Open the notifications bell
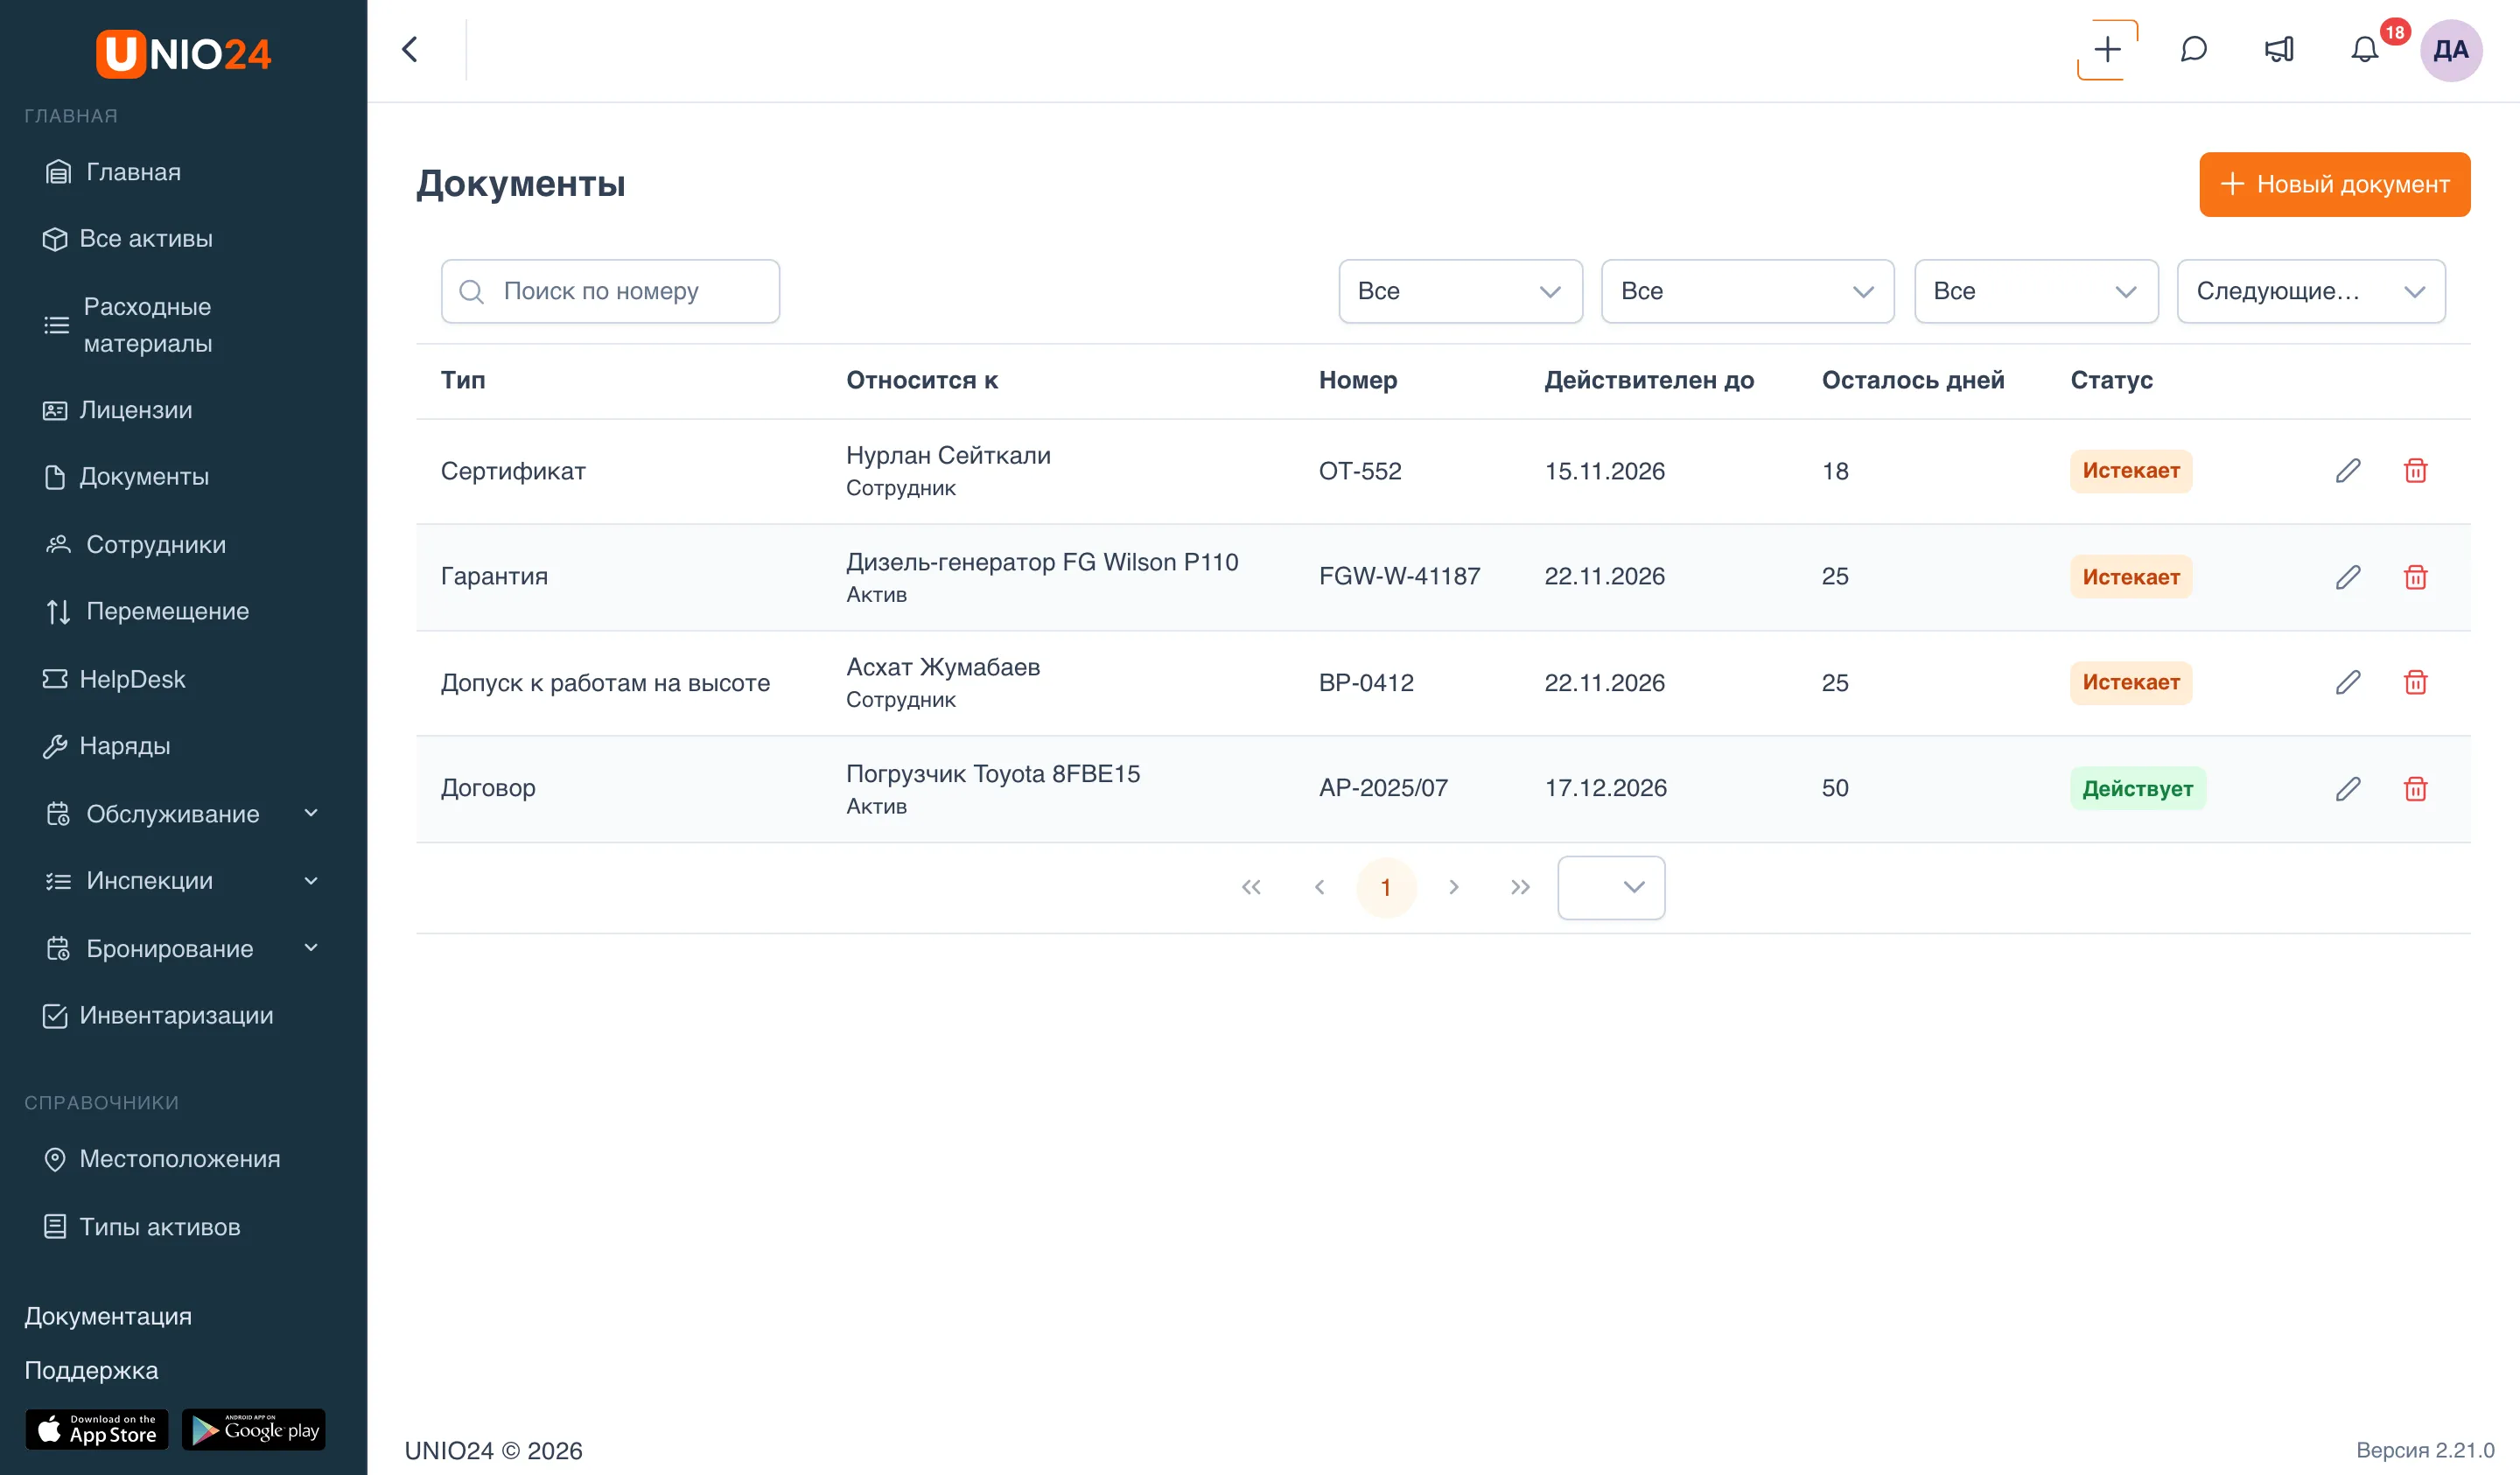The image size is (2520, 1475). (x=2364, y=50)
